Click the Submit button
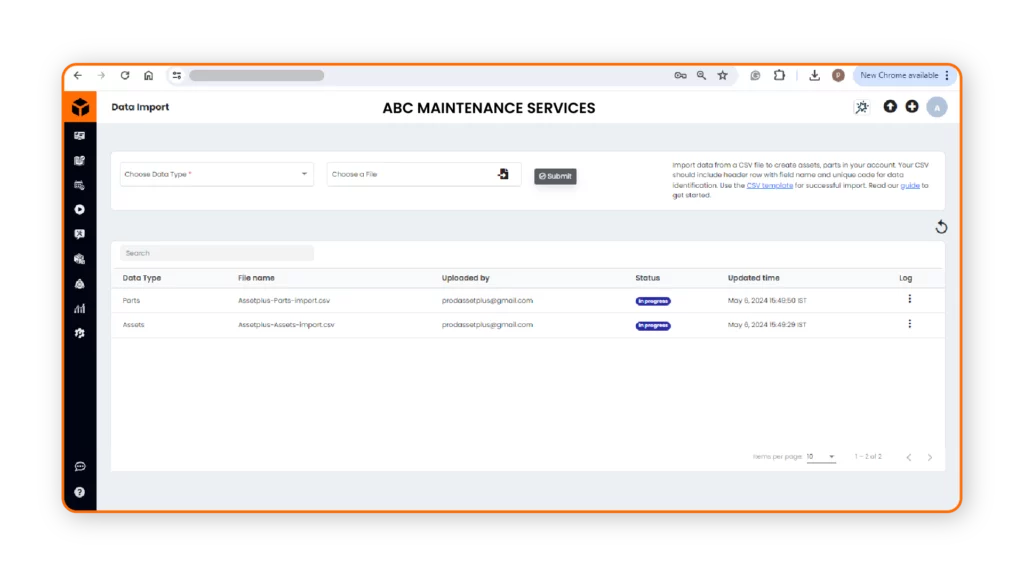This screenshot has width=1024, height=576. 555,176
